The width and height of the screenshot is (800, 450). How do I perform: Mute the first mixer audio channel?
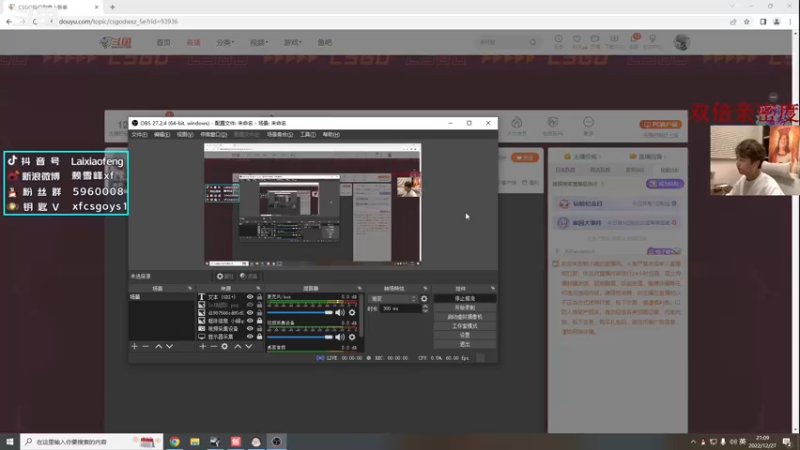(340, 312)
